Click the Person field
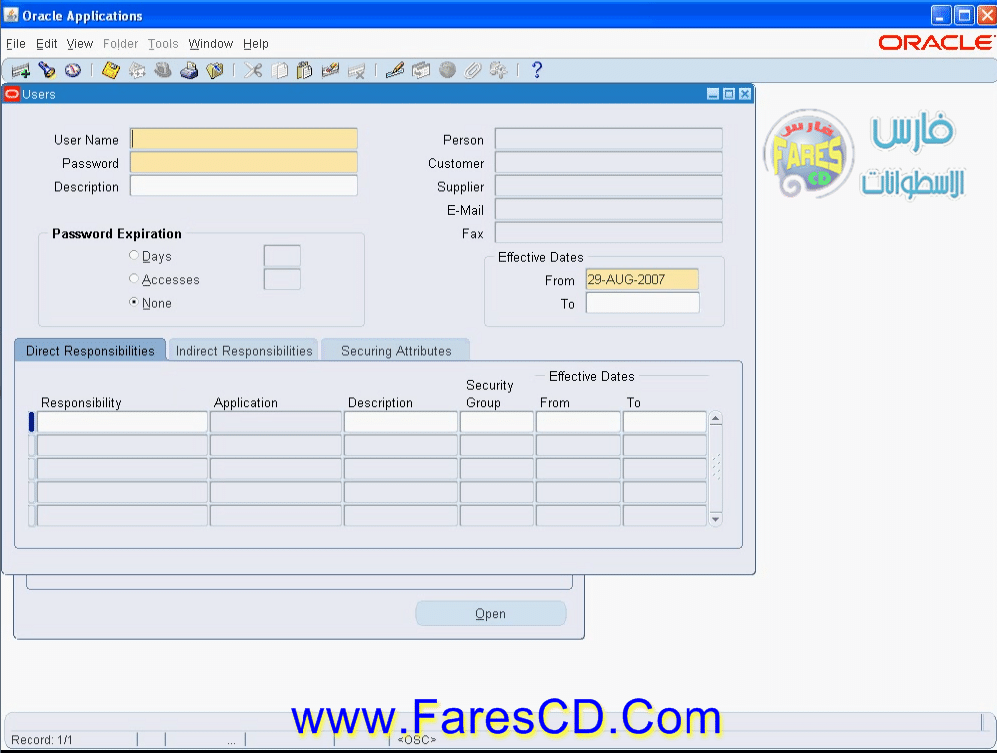Viewport: 997px width, 753px height. click(x=609, y=139)
